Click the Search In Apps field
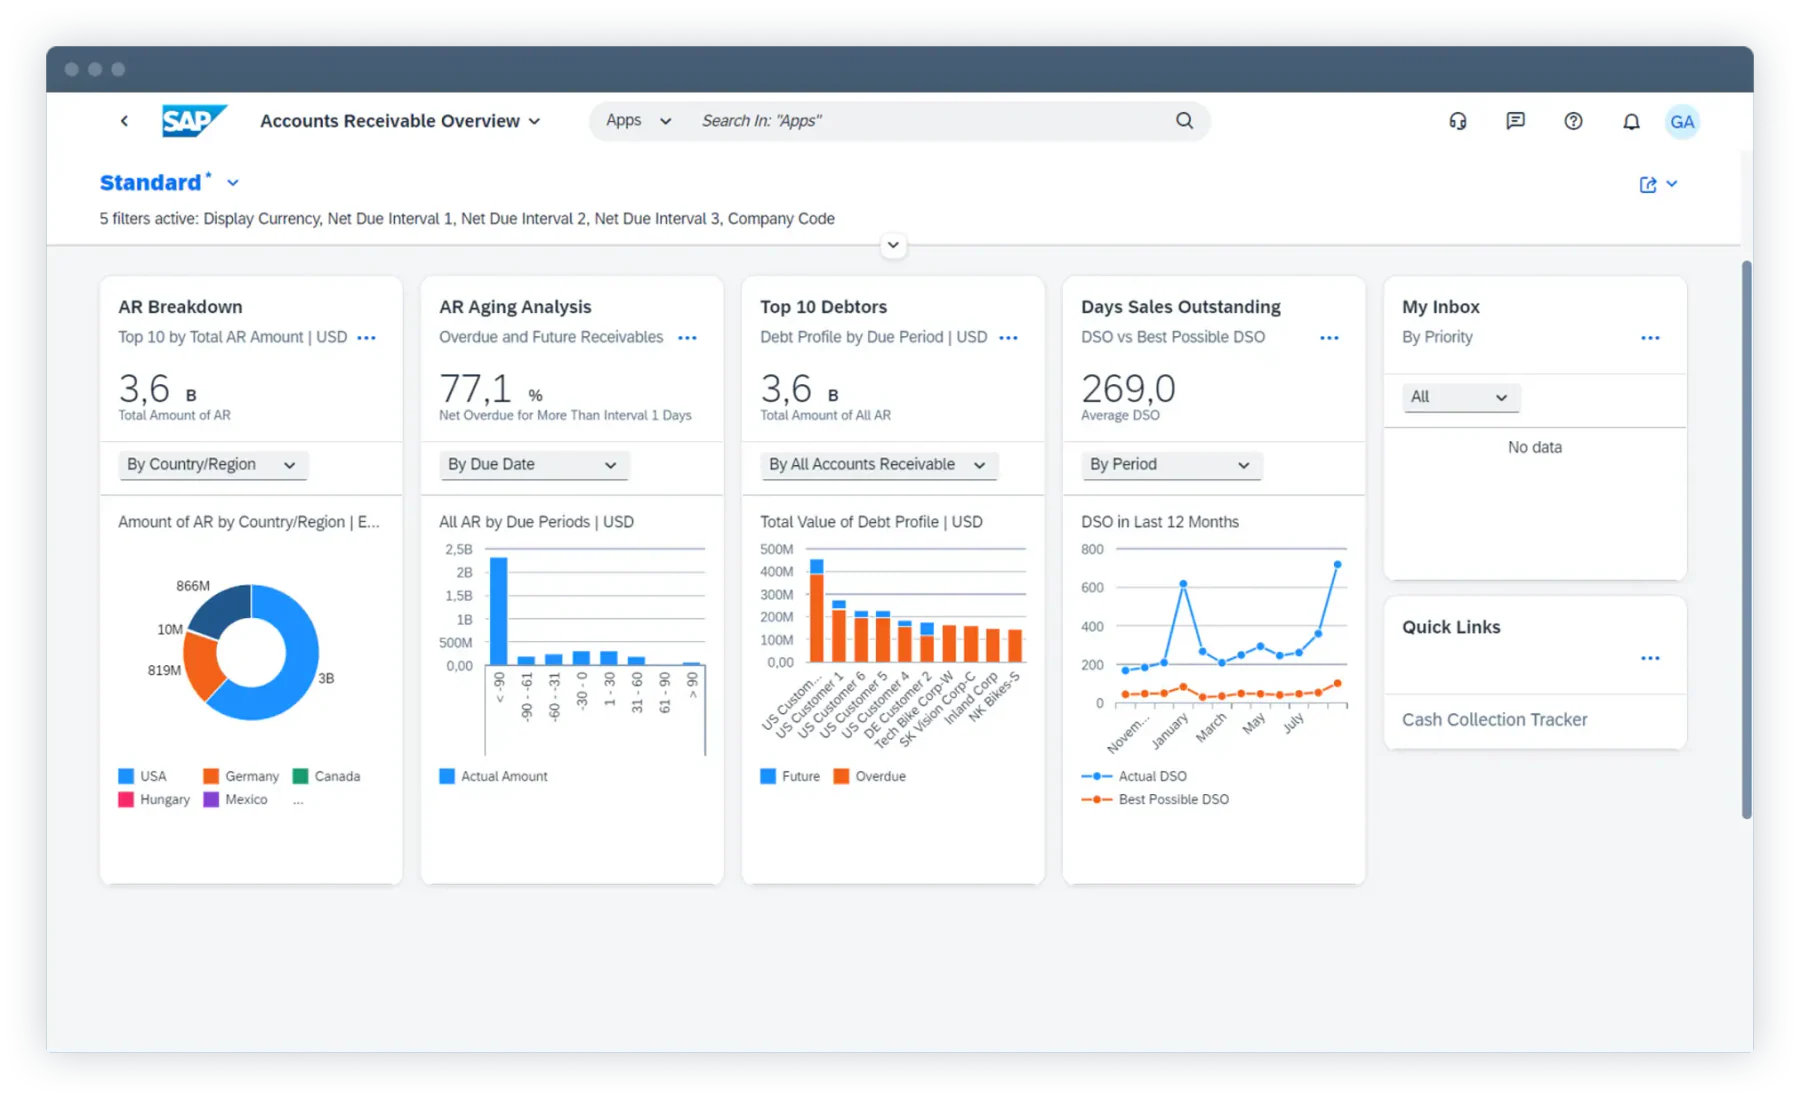1800x1099 pixels. click(930, 121)
